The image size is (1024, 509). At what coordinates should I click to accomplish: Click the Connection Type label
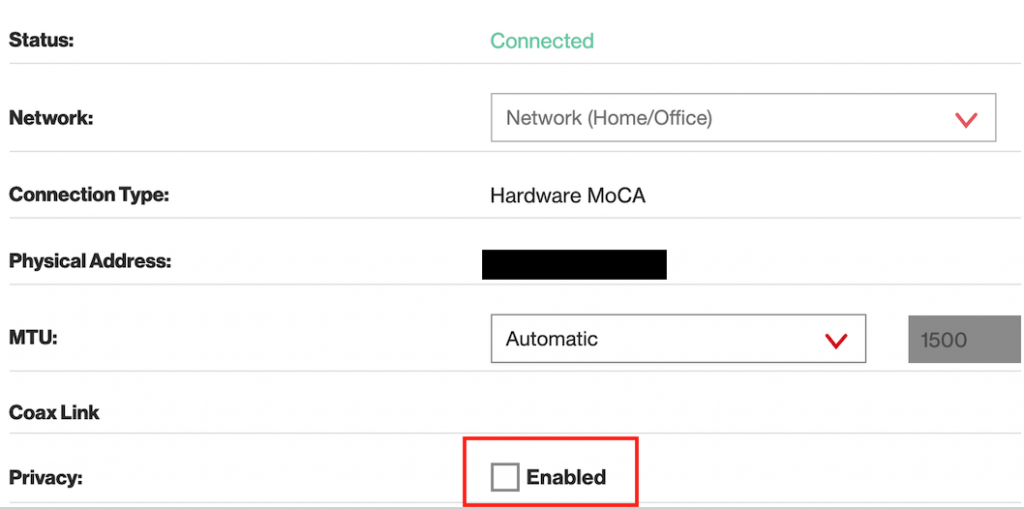[88, 195]
